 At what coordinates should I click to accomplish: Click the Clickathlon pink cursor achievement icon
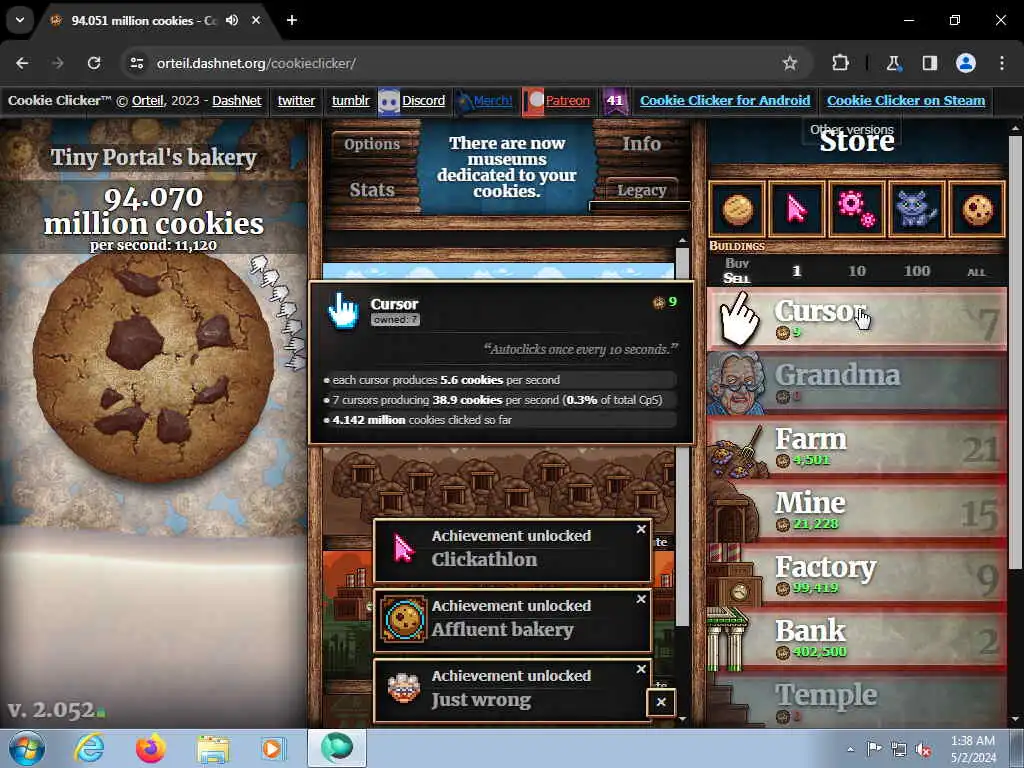[404, 549]
